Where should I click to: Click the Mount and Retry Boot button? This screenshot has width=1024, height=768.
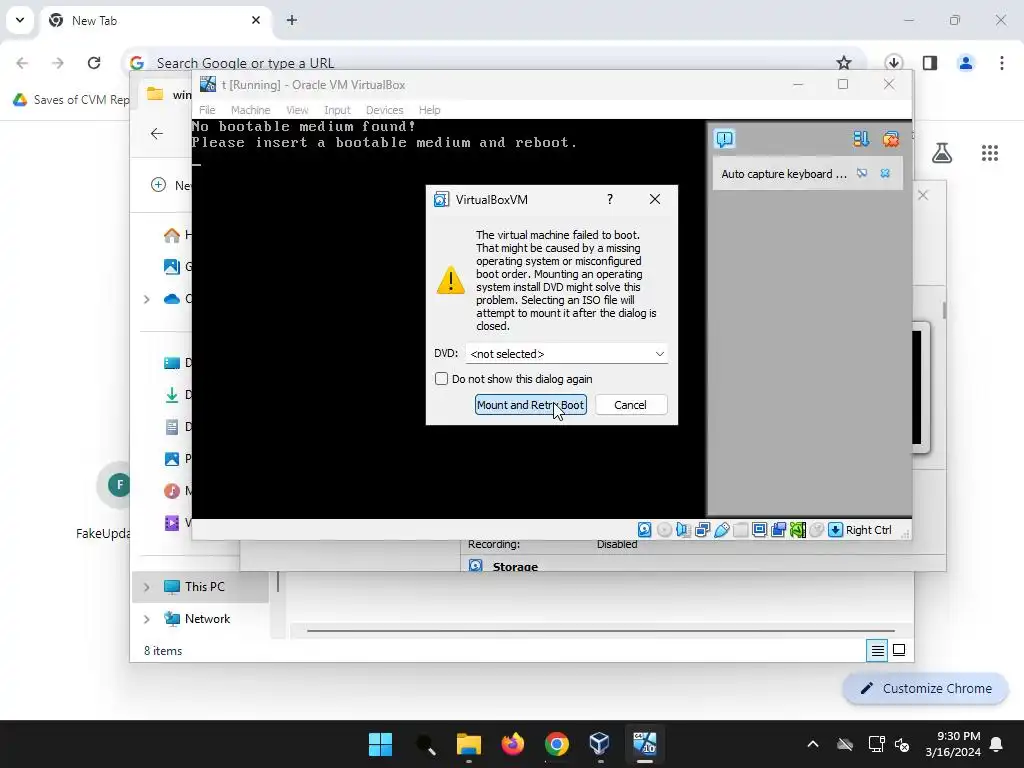530,405
